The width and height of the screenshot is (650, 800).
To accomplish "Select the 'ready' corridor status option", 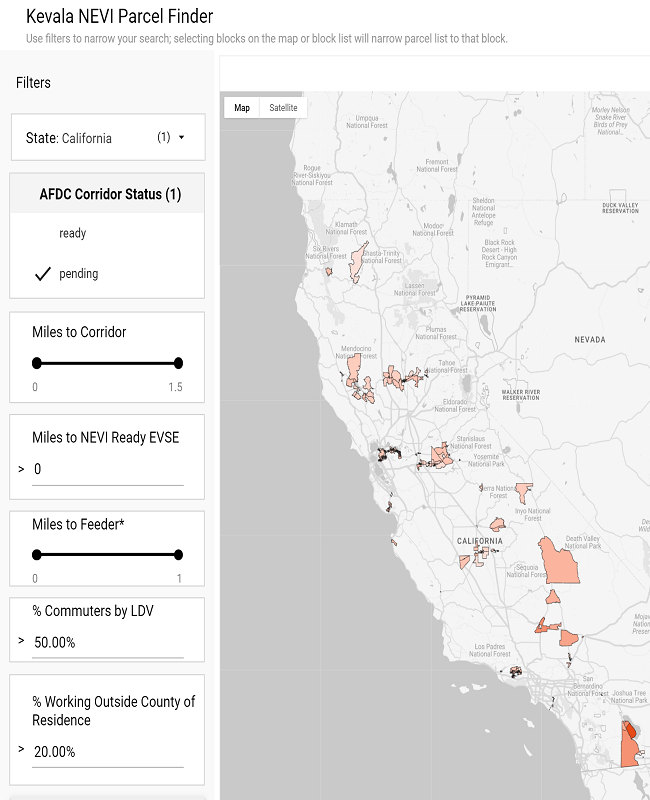I will 72,233.
